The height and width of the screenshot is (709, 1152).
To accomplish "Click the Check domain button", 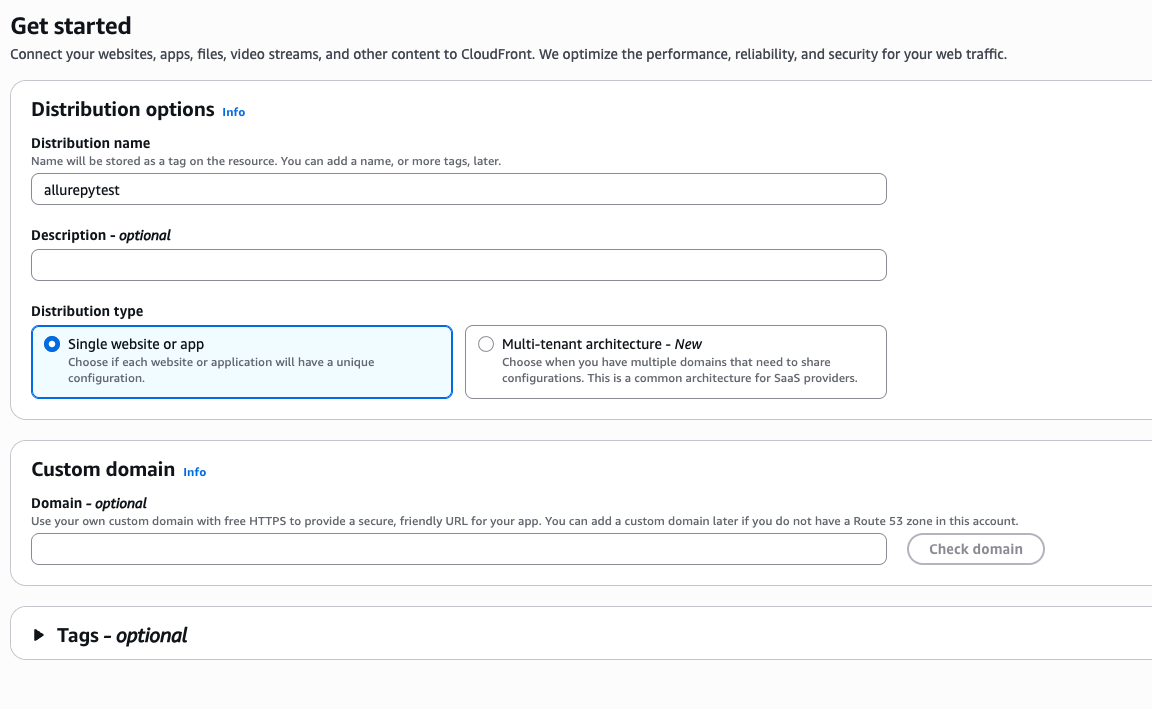I will pyautogui.click(x=976, y=549).
